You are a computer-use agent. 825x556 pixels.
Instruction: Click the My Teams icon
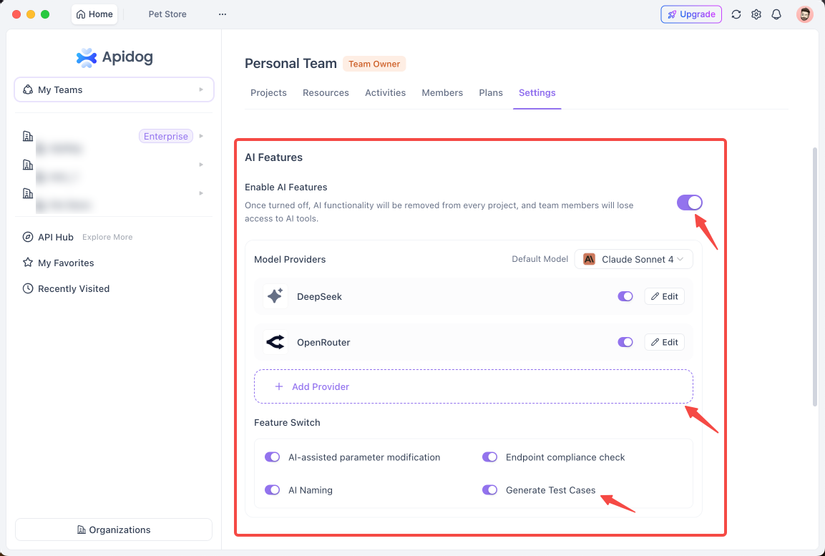(28, 90)
